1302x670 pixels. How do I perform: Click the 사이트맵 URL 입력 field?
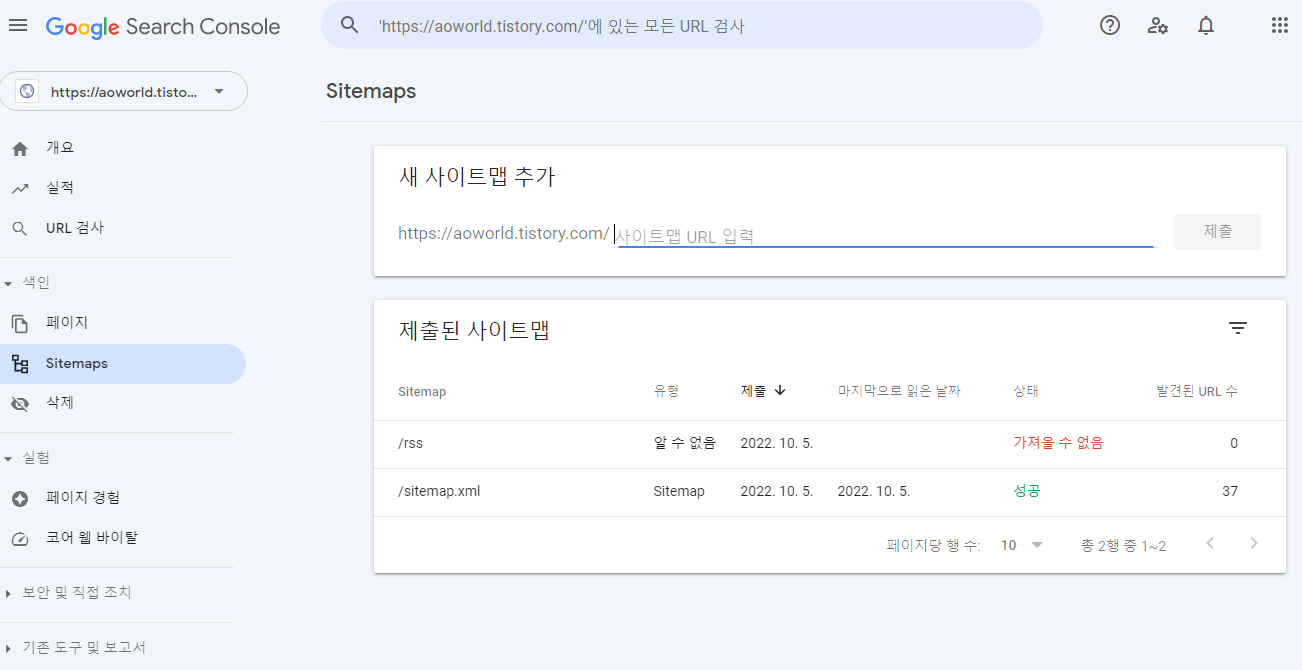pyautogui.click(x=885, y=235)
